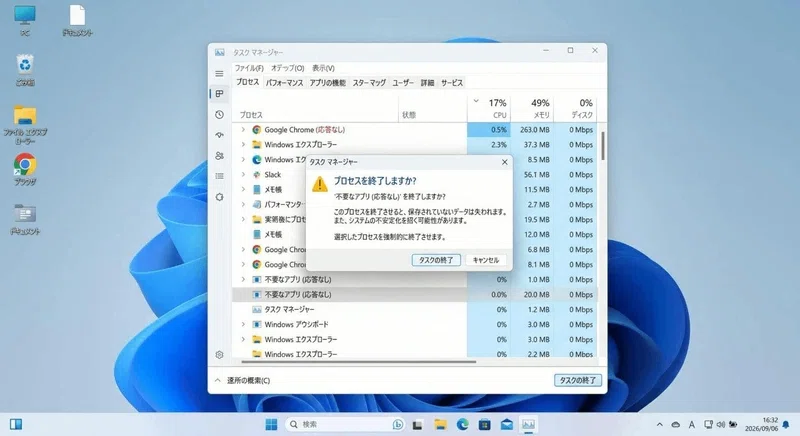Switch to the 詳細 tab
Screen dimensions: 800x436
(x=427, y=83)
